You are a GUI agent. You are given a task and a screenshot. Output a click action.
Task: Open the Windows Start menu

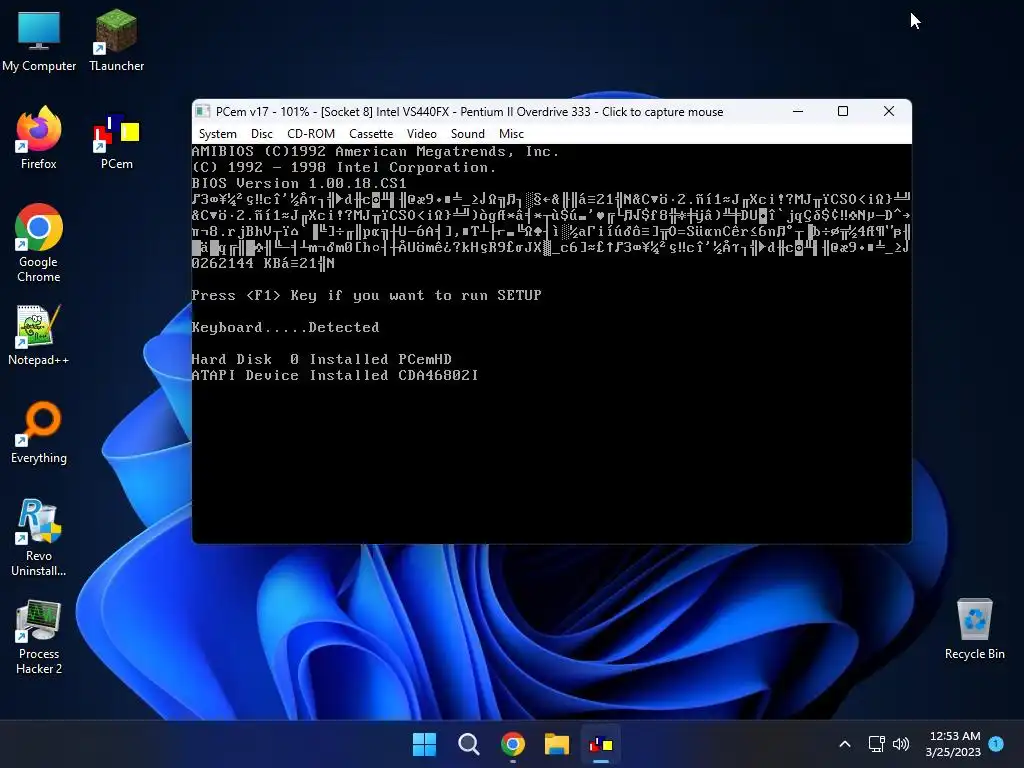[x=424, y=744]
